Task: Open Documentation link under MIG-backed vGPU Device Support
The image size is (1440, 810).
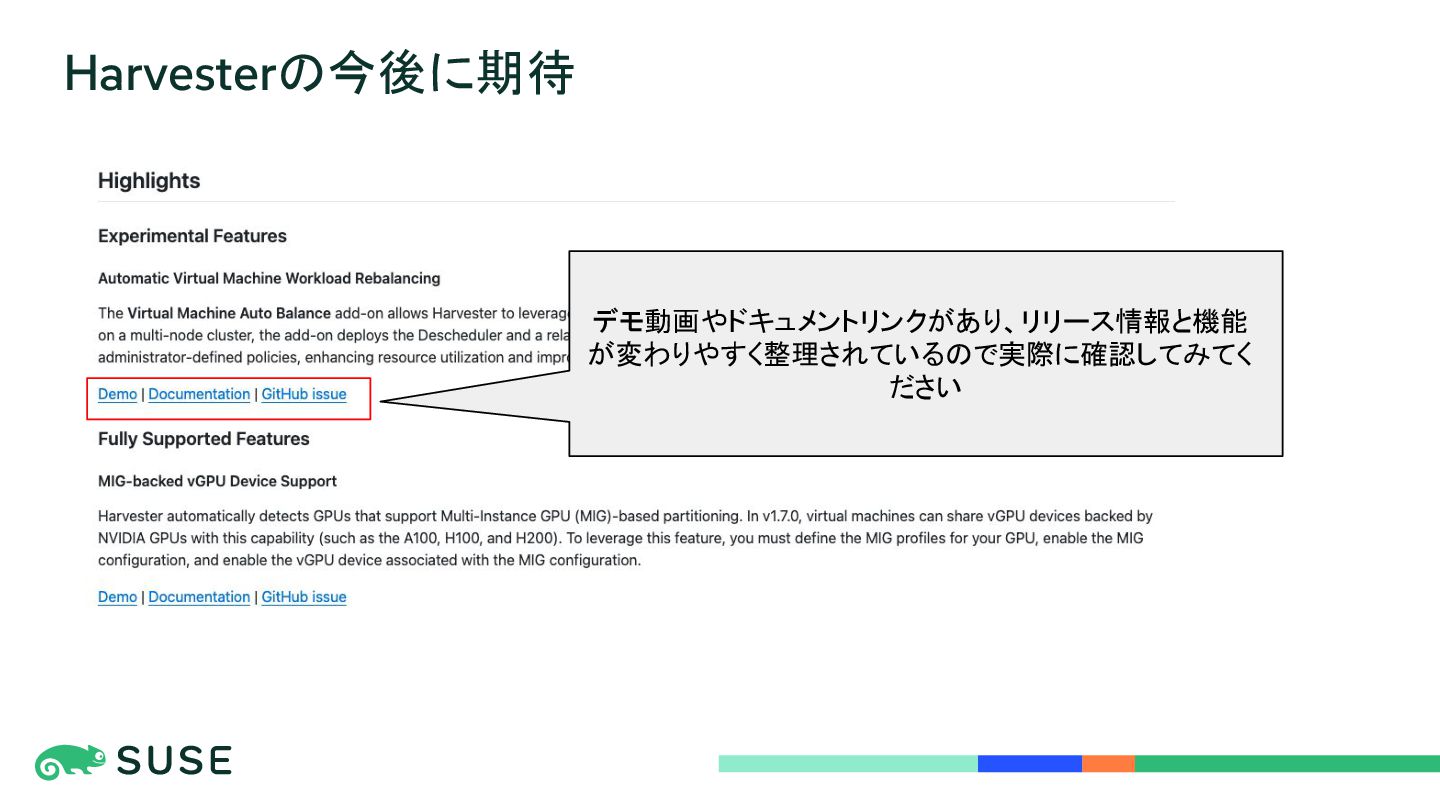Action: [x=199, y=597]
